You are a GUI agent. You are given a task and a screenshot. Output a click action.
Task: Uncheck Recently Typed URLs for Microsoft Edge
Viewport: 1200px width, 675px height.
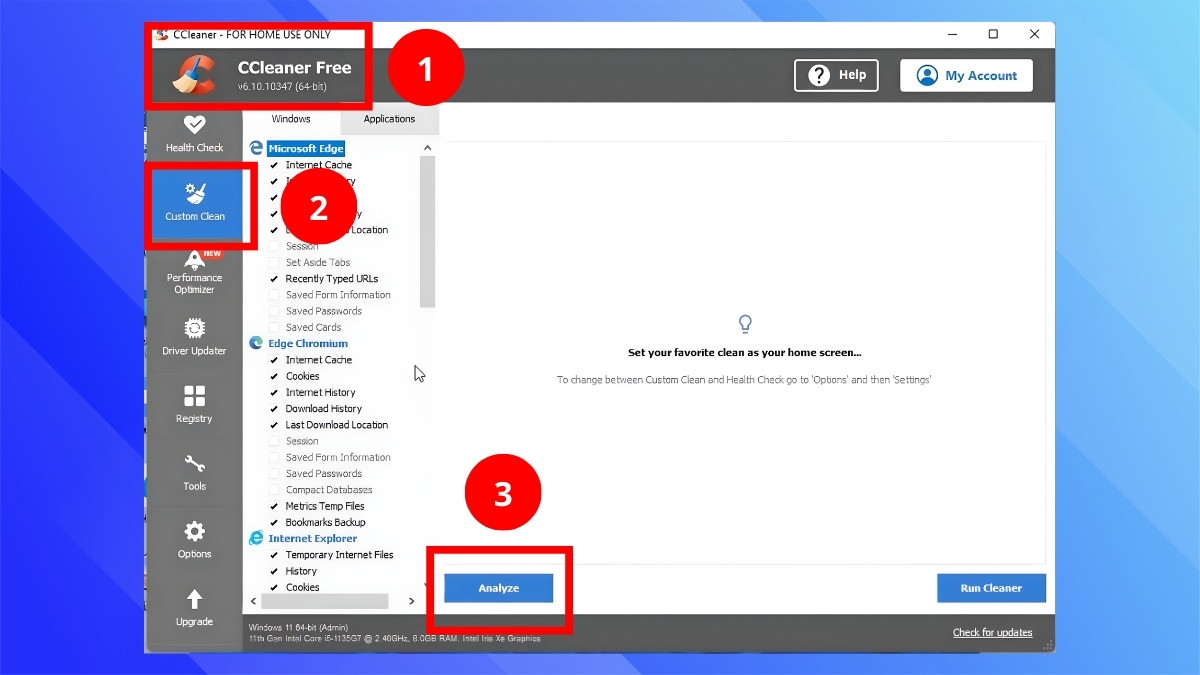point(272,278)
